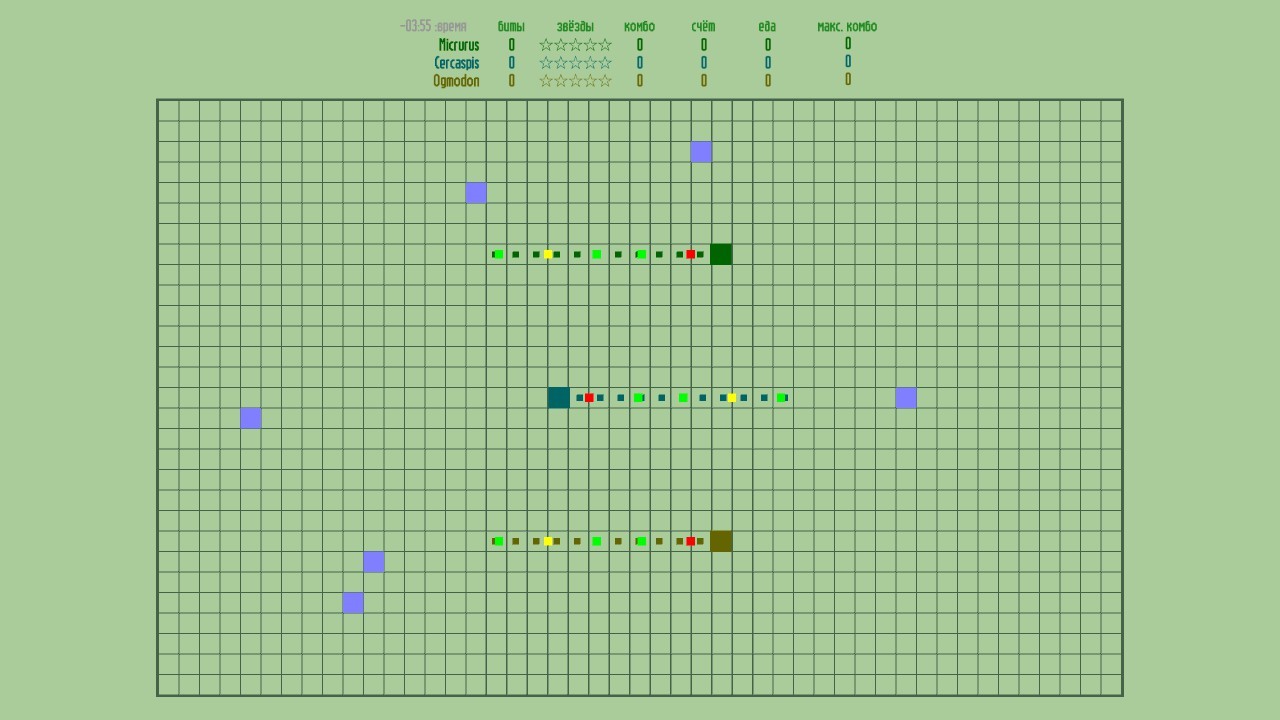
Task: Click the dark green Micrurus snake head
Action: point(721,254)
